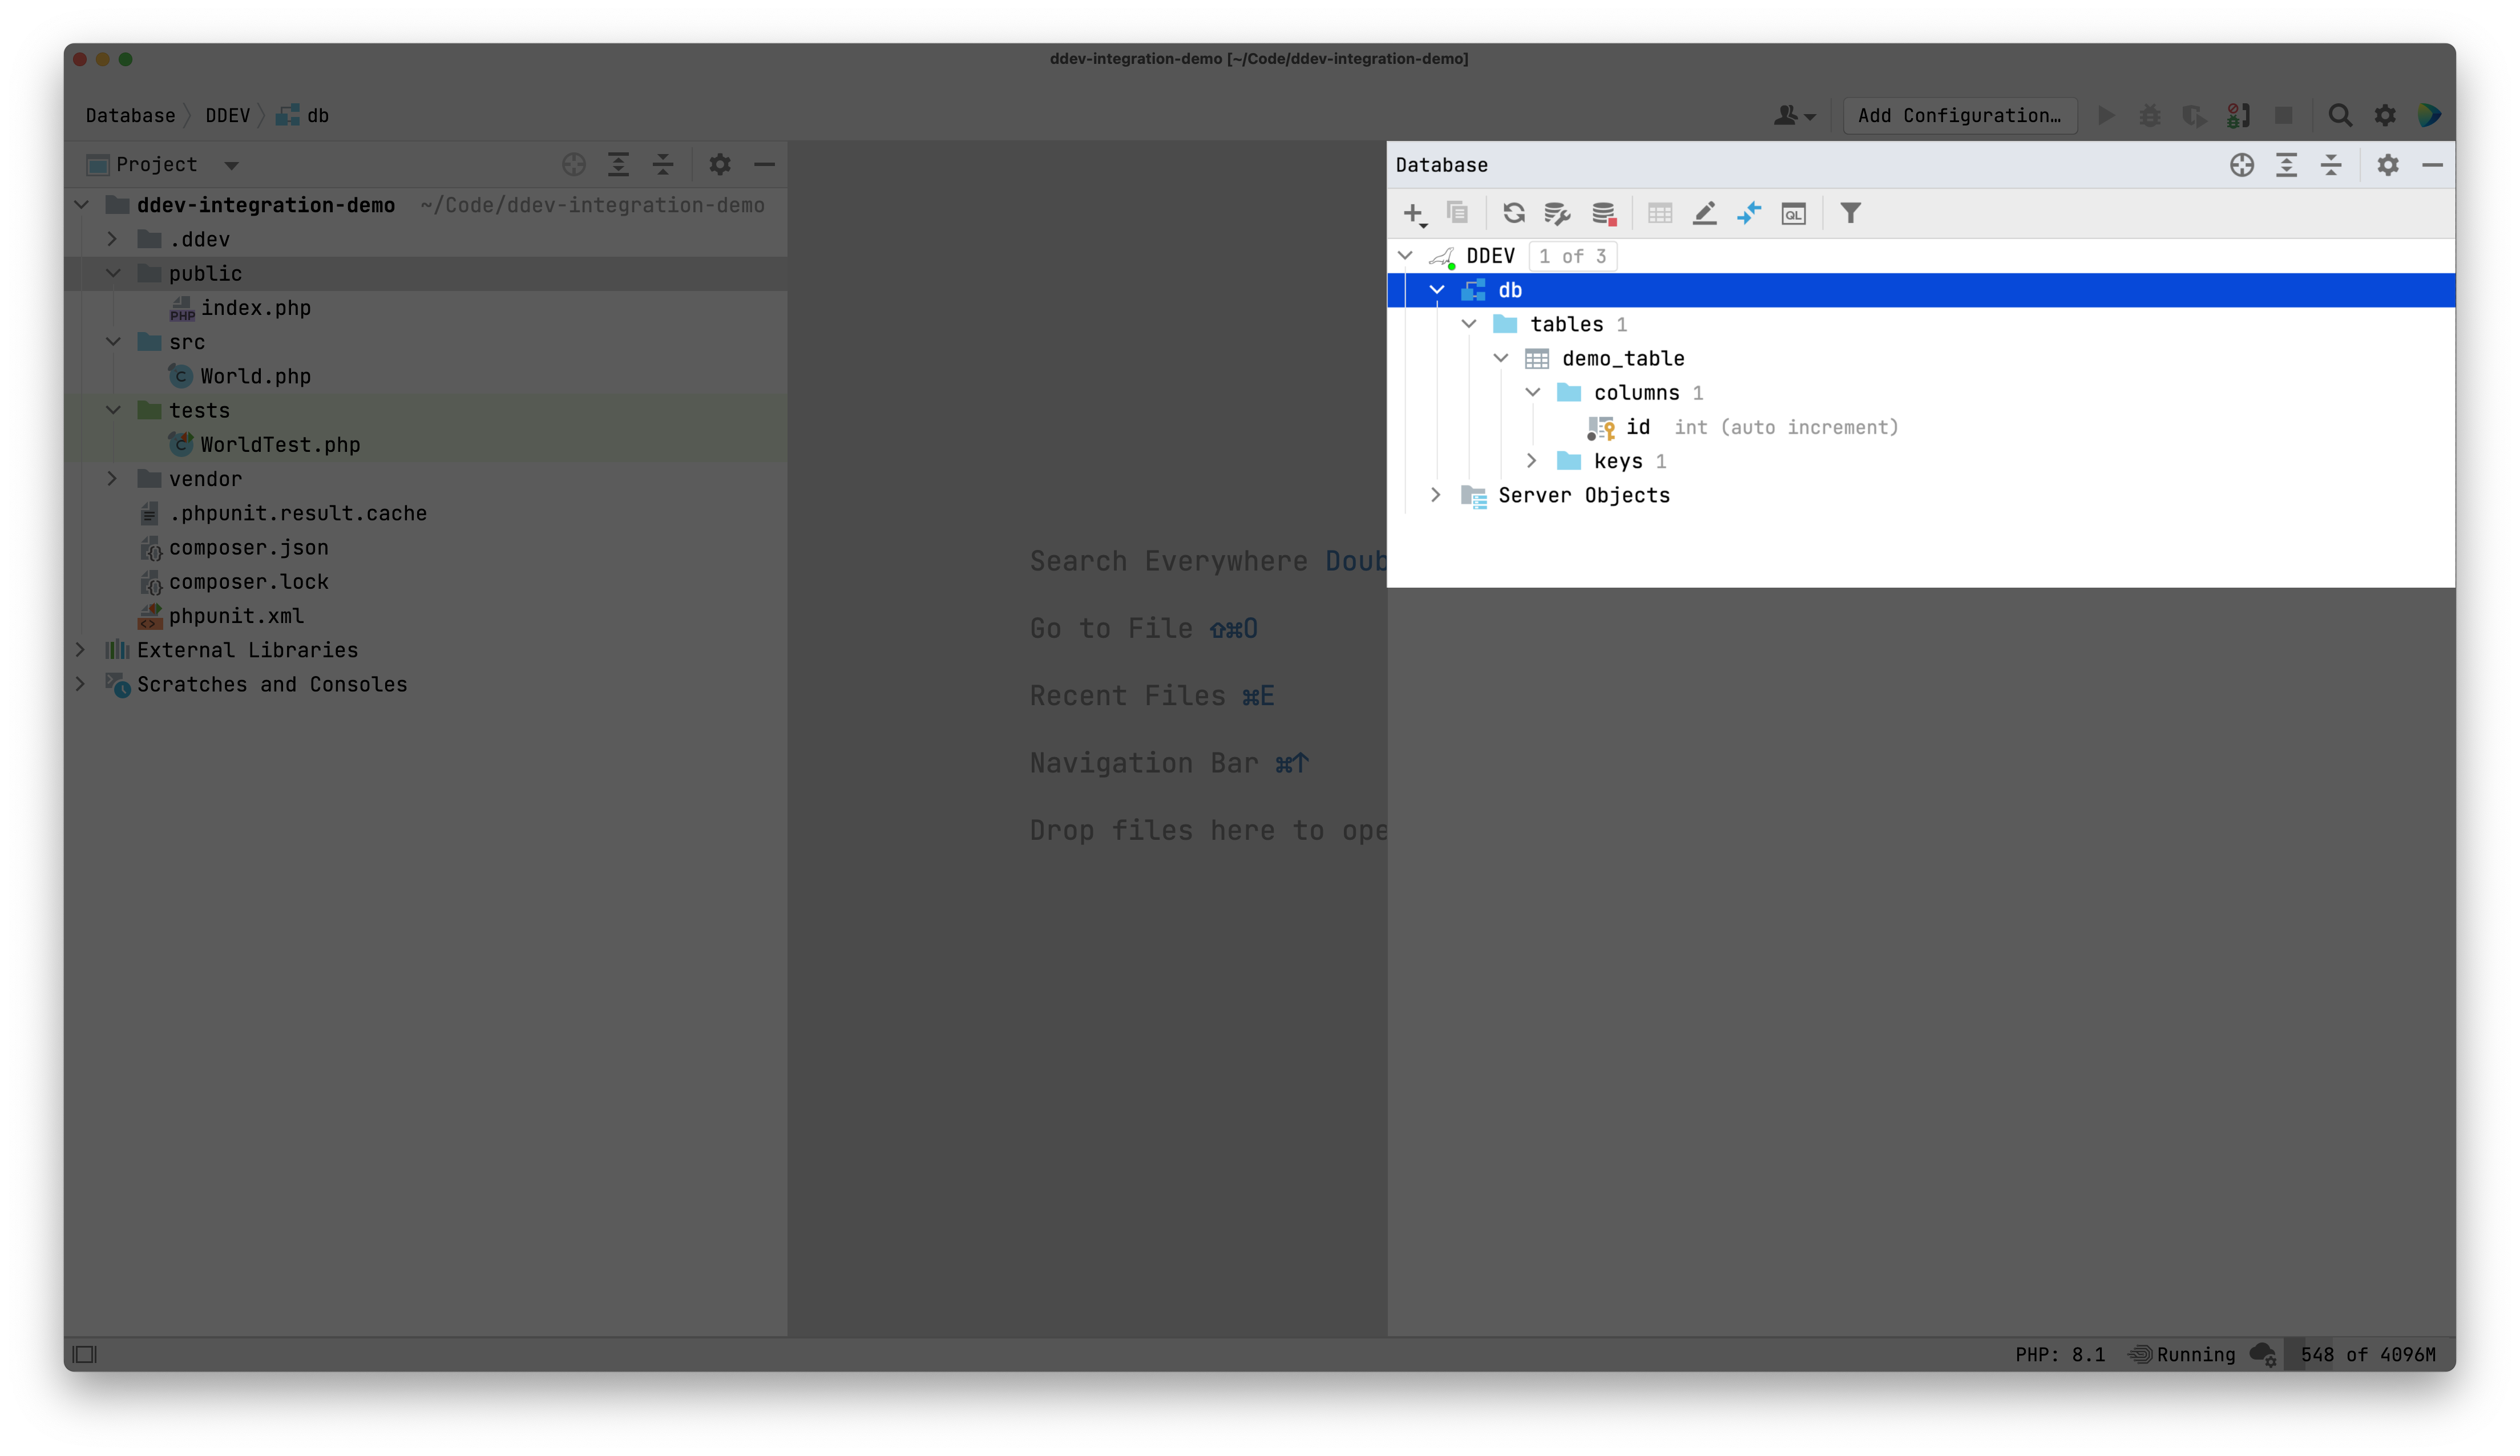Collapse the DDEV data source node
The height and width of the screenshot is (1456, 2520).
[x=1405, y=256]
